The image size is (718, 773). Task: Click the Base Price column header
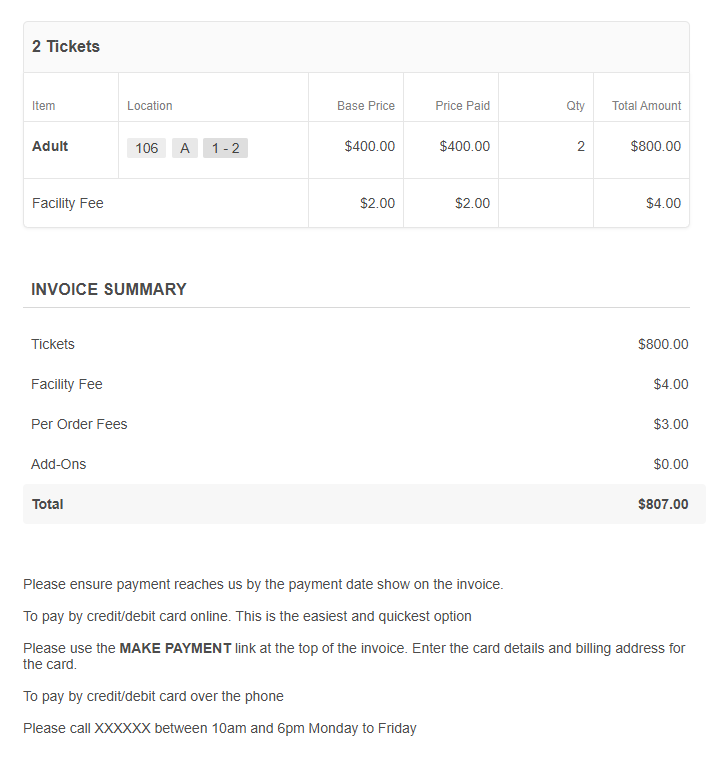coord(366,105)
